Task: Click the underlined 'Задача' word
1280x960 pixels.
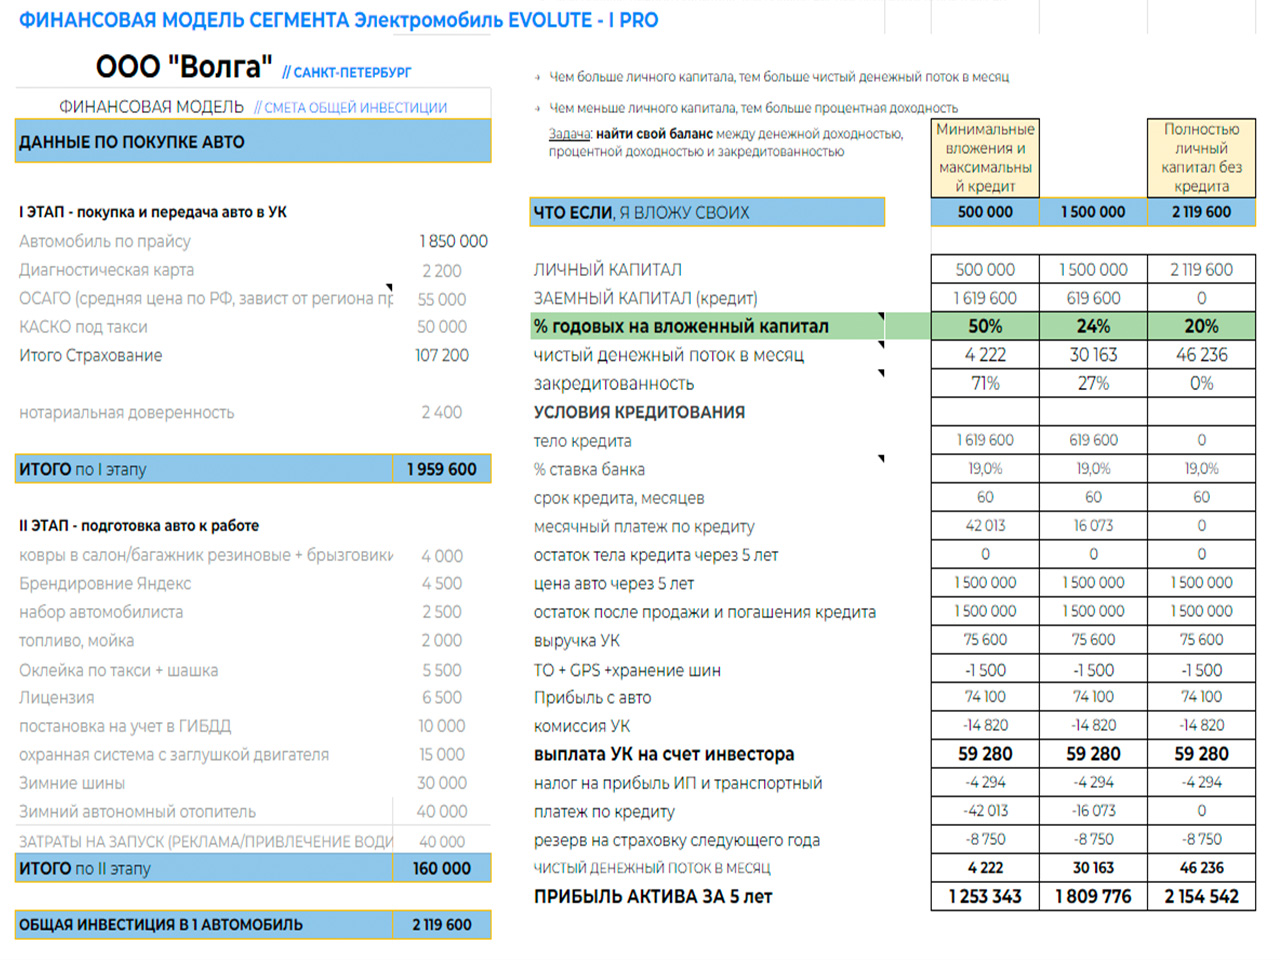Action: point(570,134)
